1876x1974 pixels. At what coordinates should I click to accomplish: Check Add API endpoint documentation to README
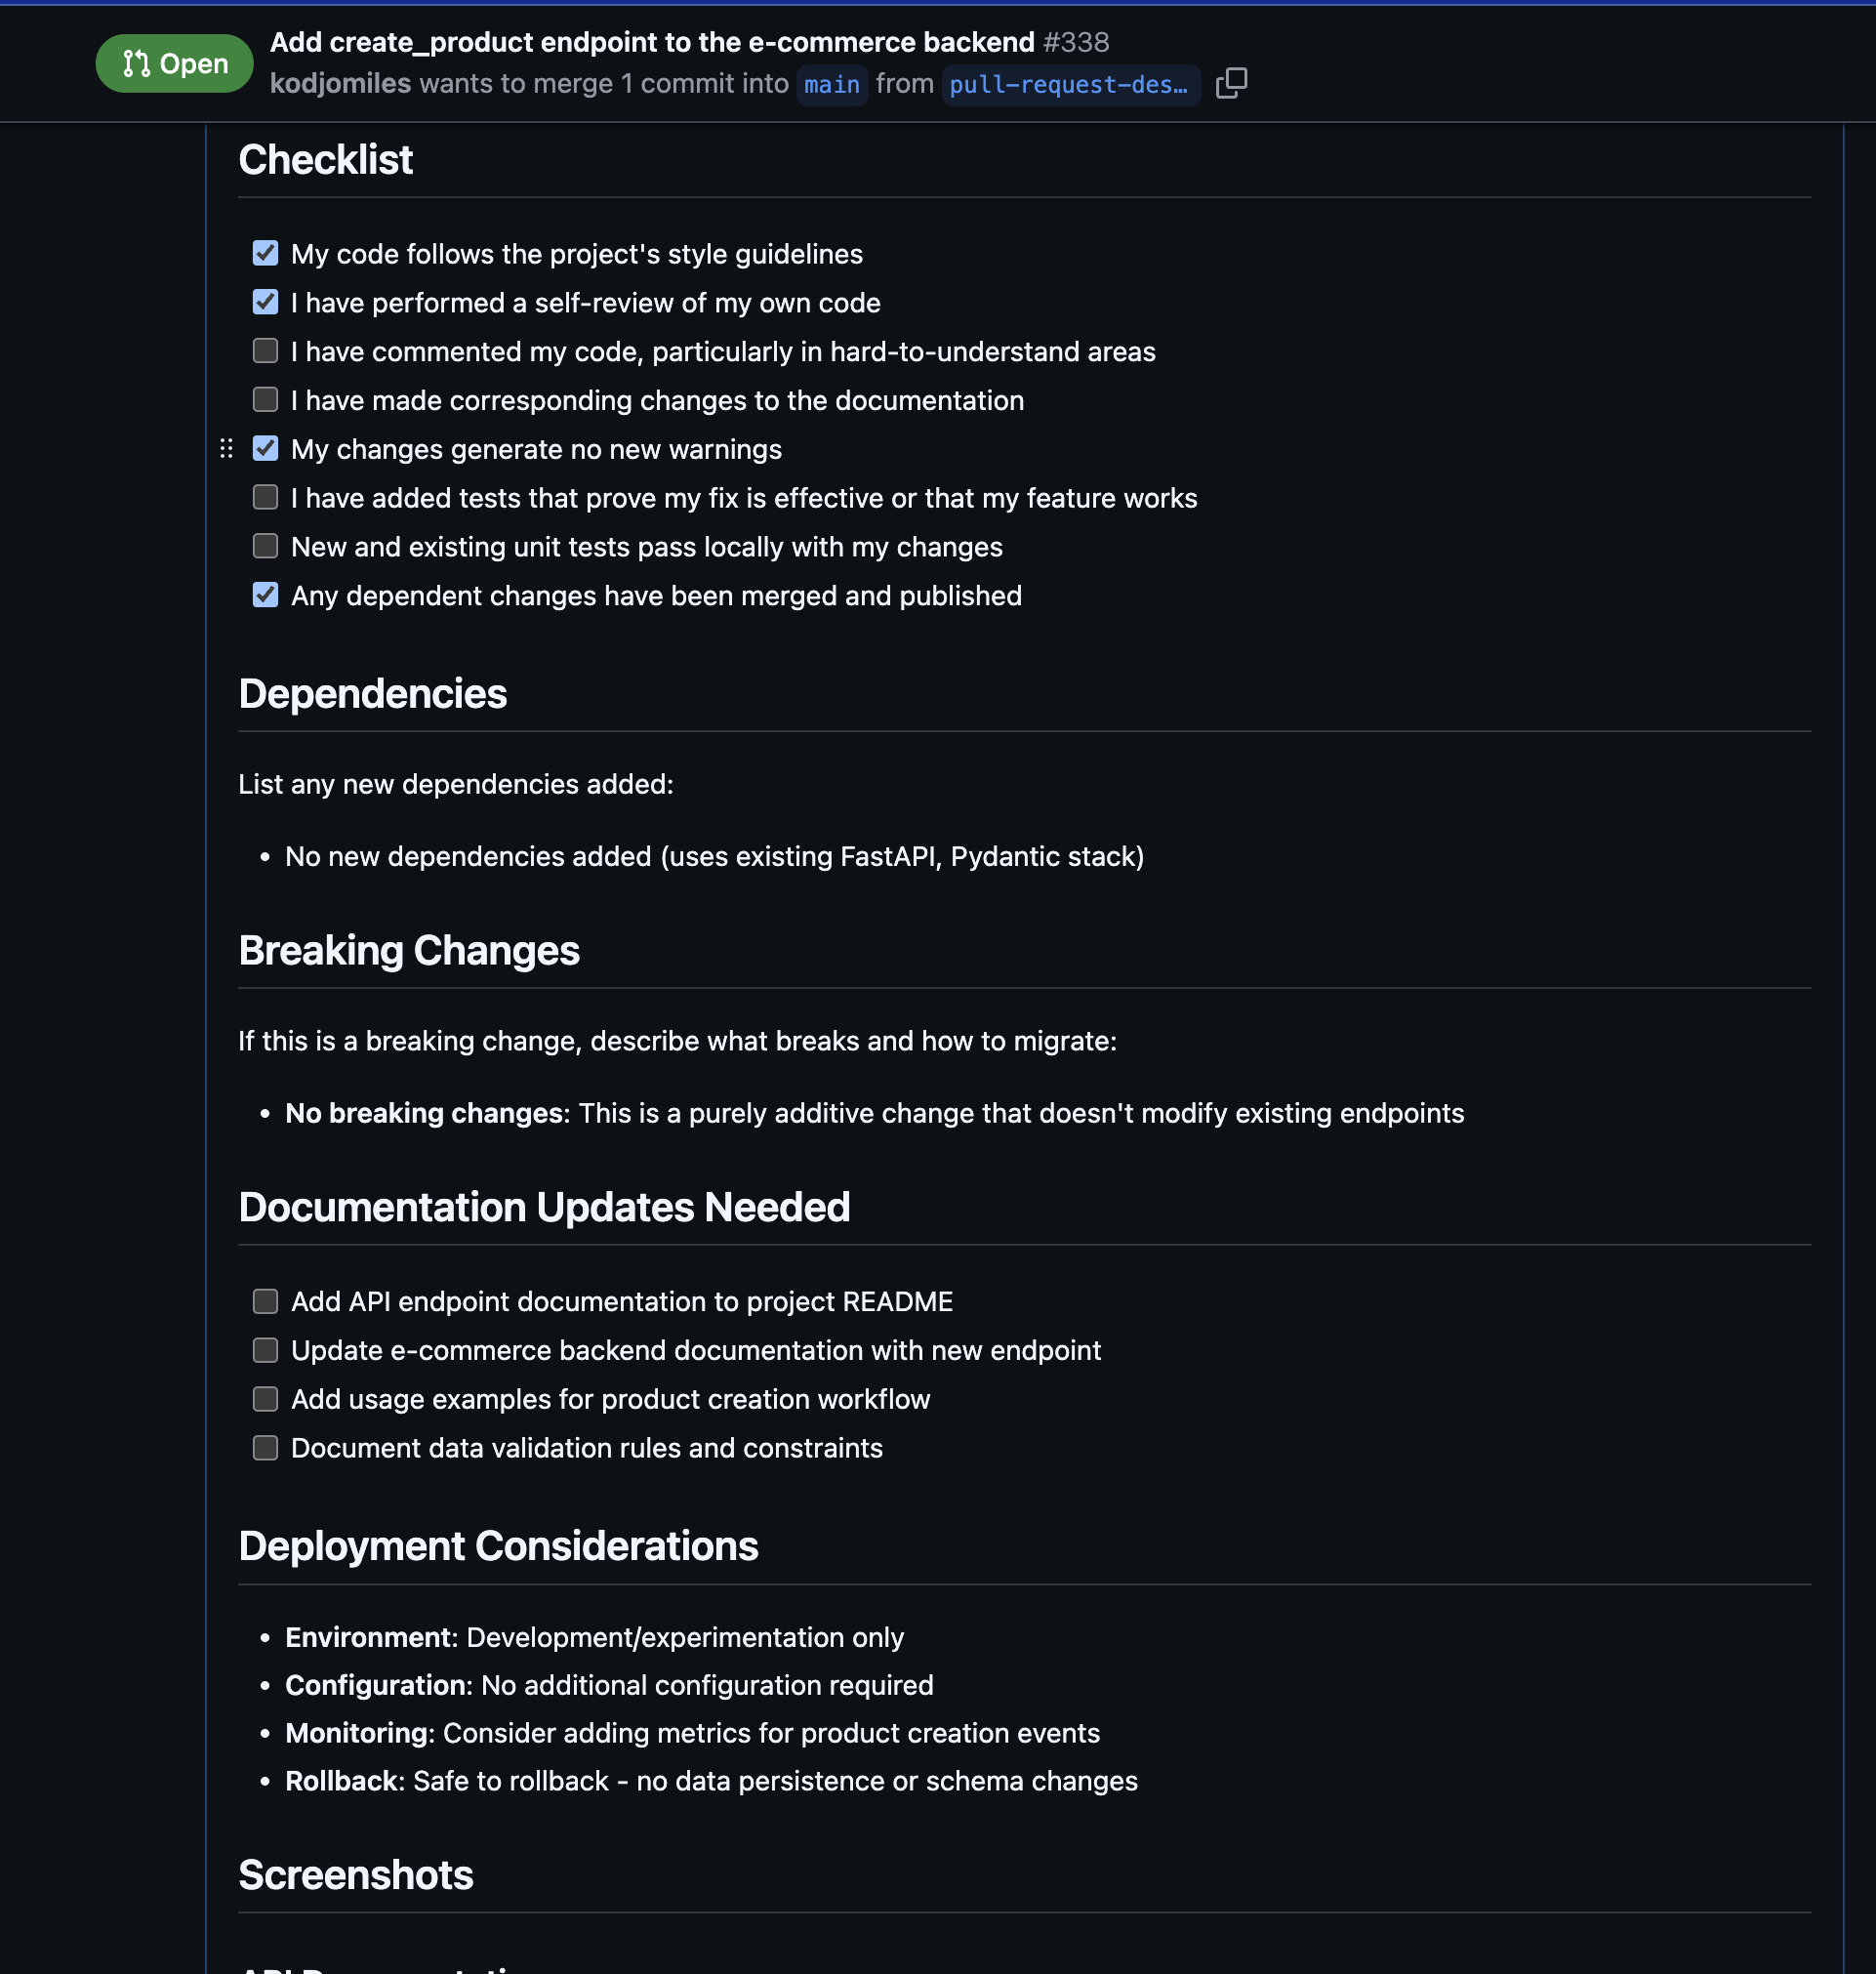point(265,1301)
